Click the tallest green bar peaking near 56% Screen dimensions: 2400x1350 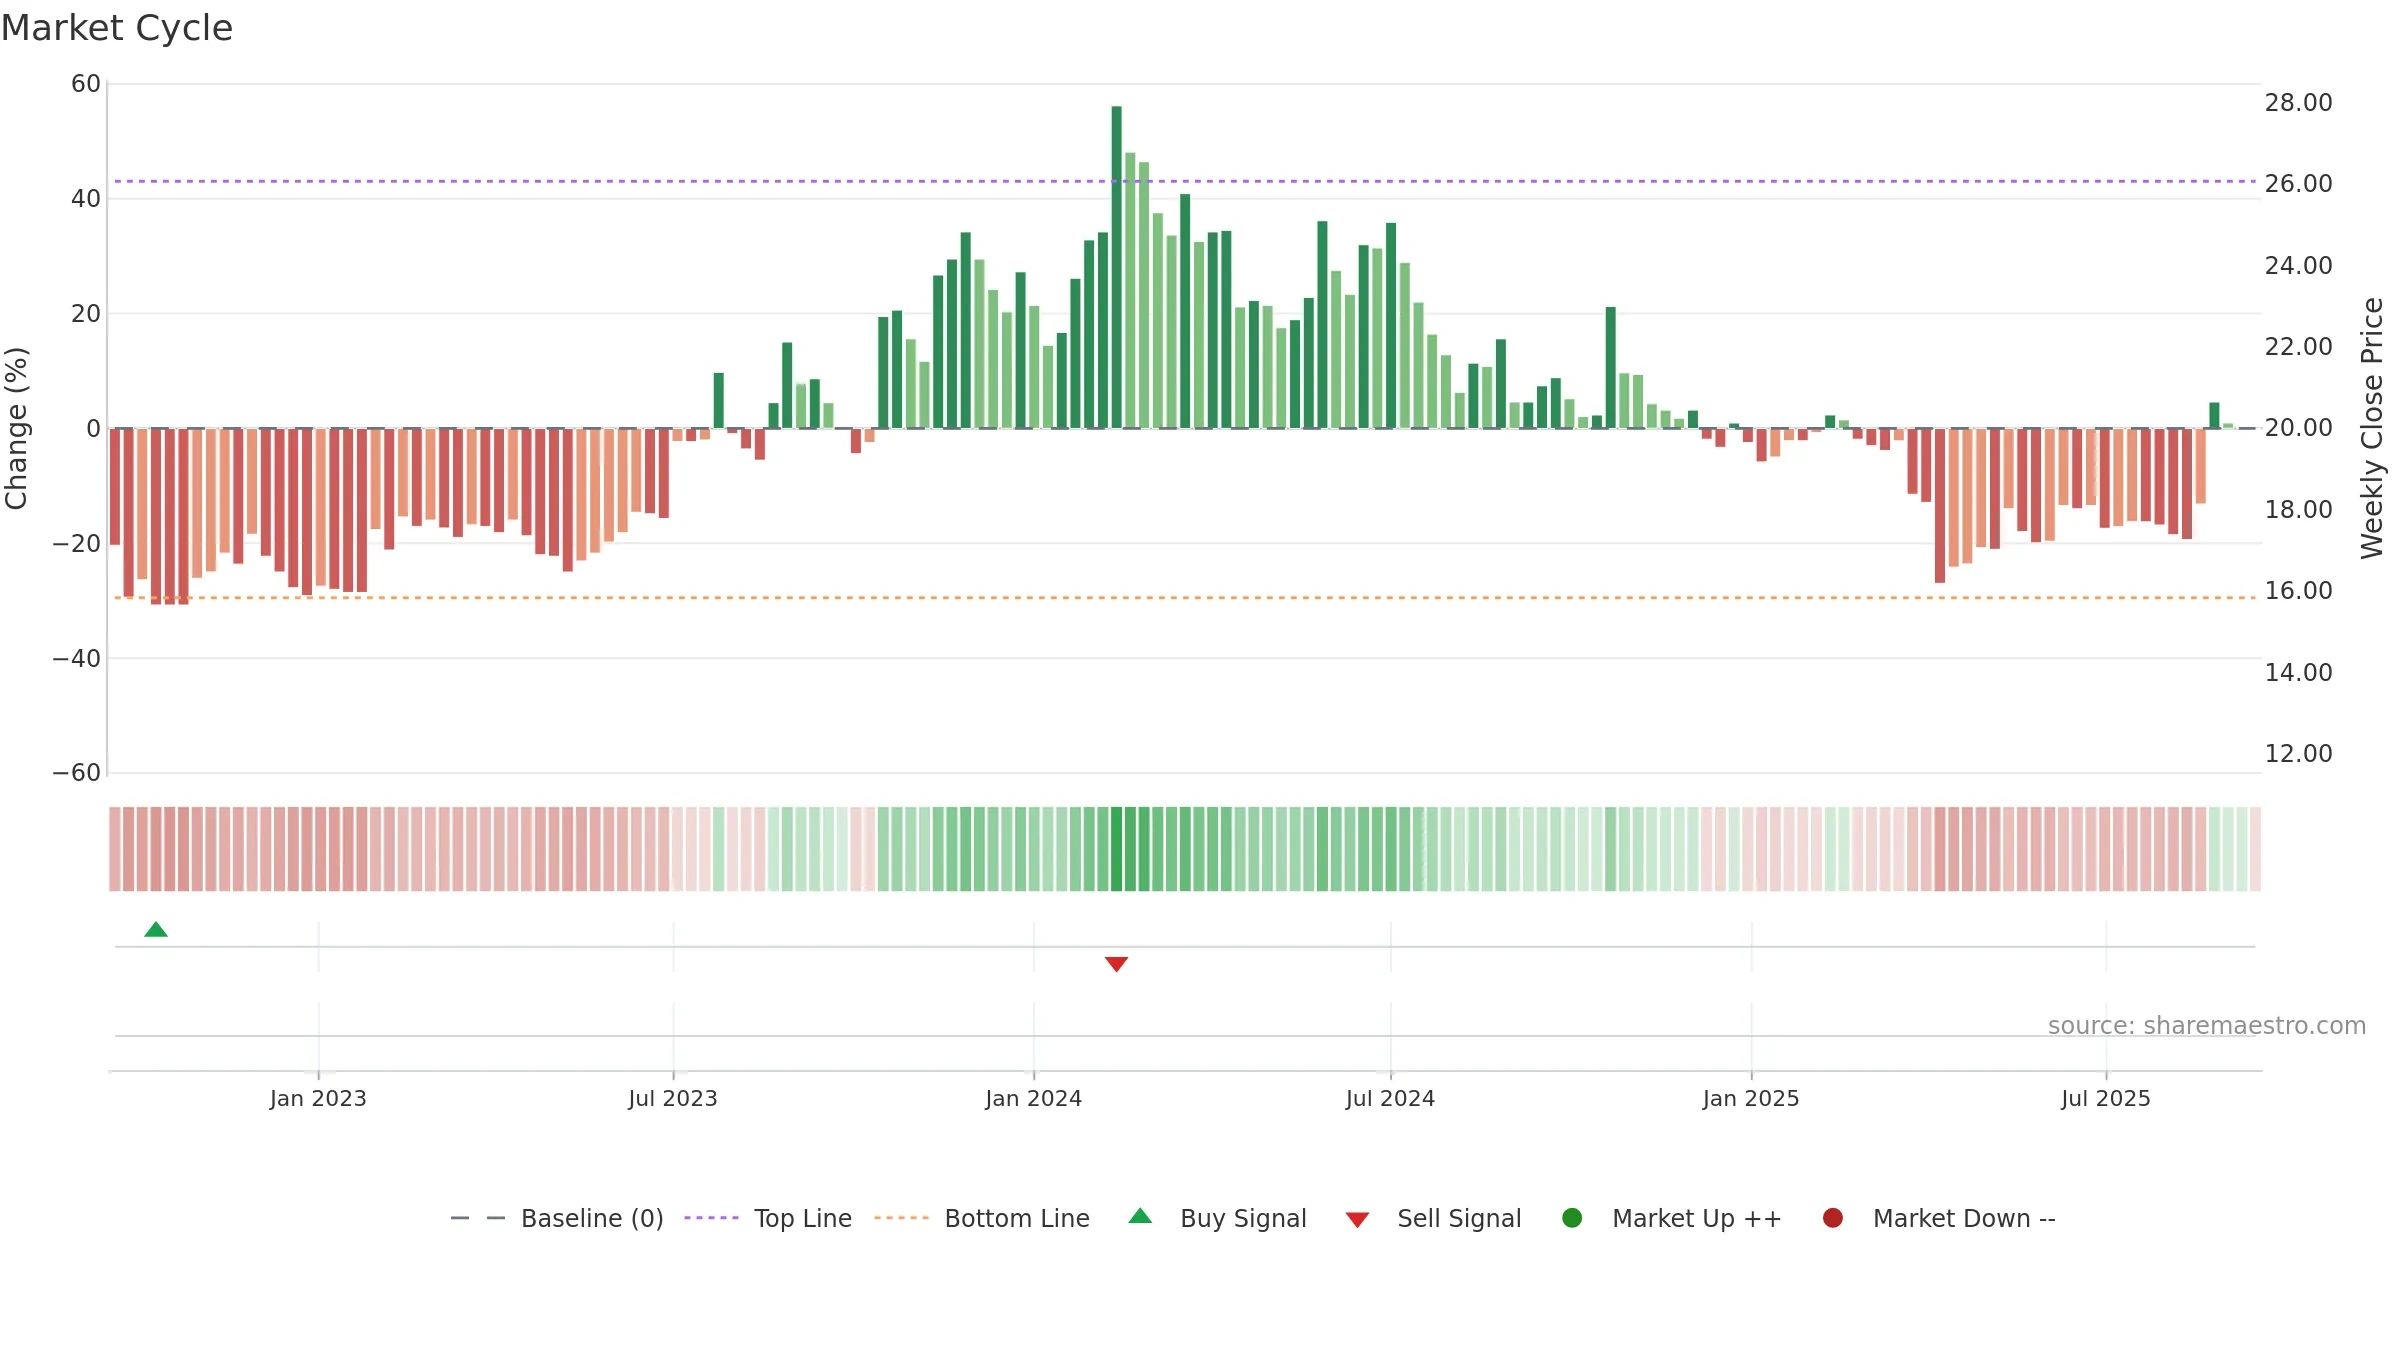tap(1116, 267)
